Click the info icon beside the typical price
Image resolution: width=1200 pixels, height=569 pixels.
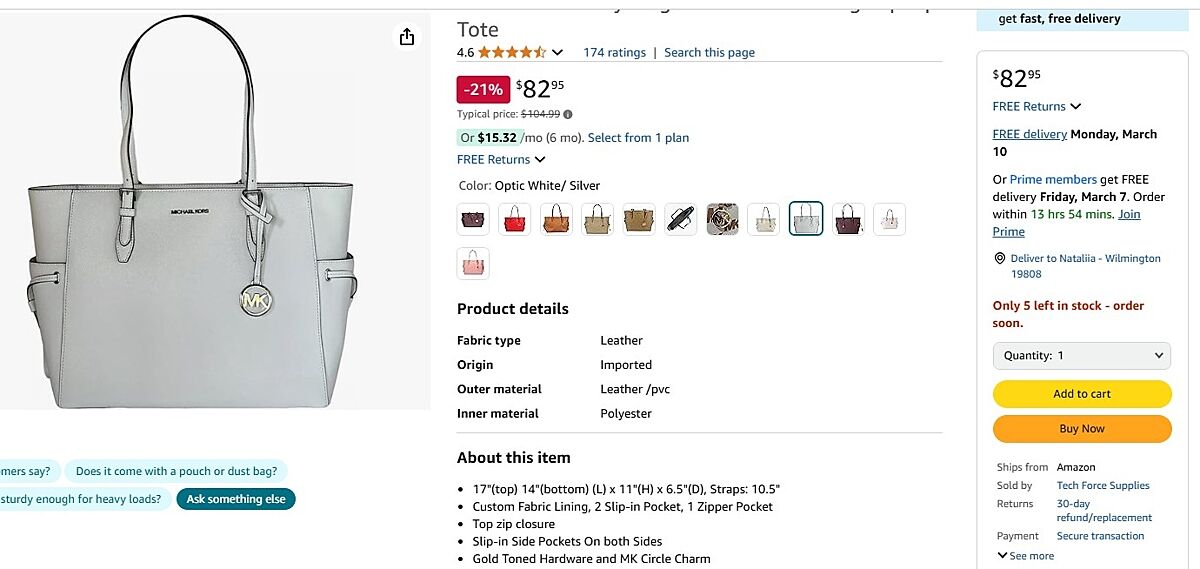pos(568,115)
